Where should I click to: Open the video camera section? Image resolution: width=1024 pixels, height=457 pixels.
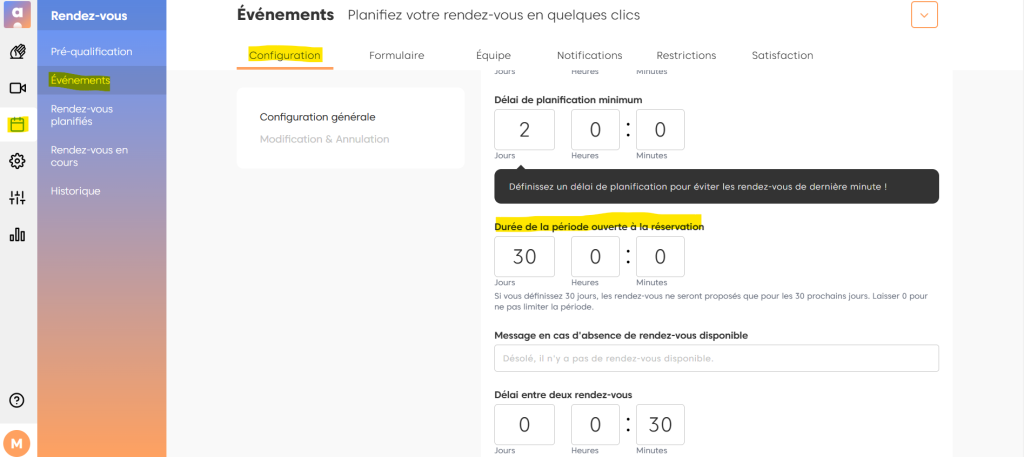pos(17,88)
